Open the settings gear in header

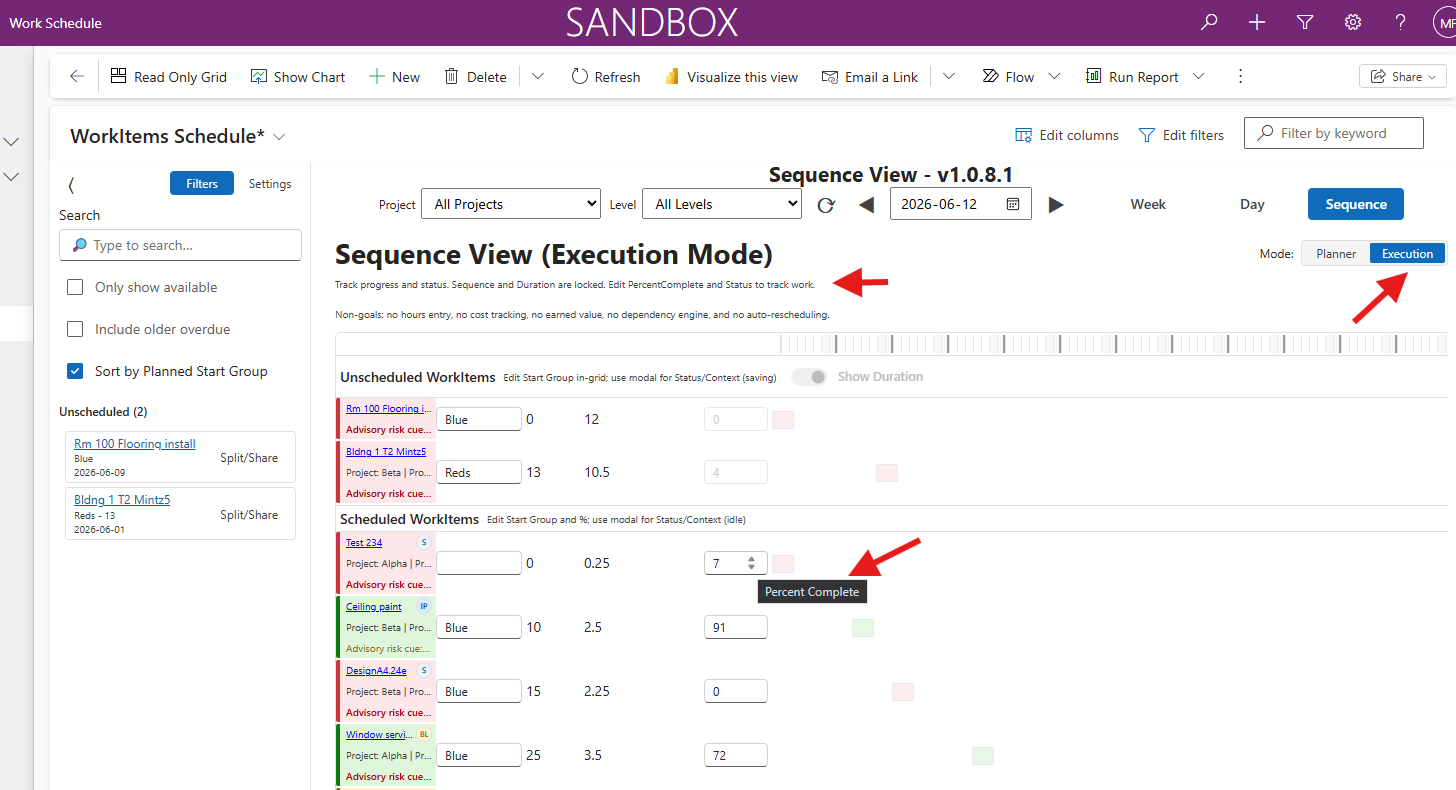1353,22
